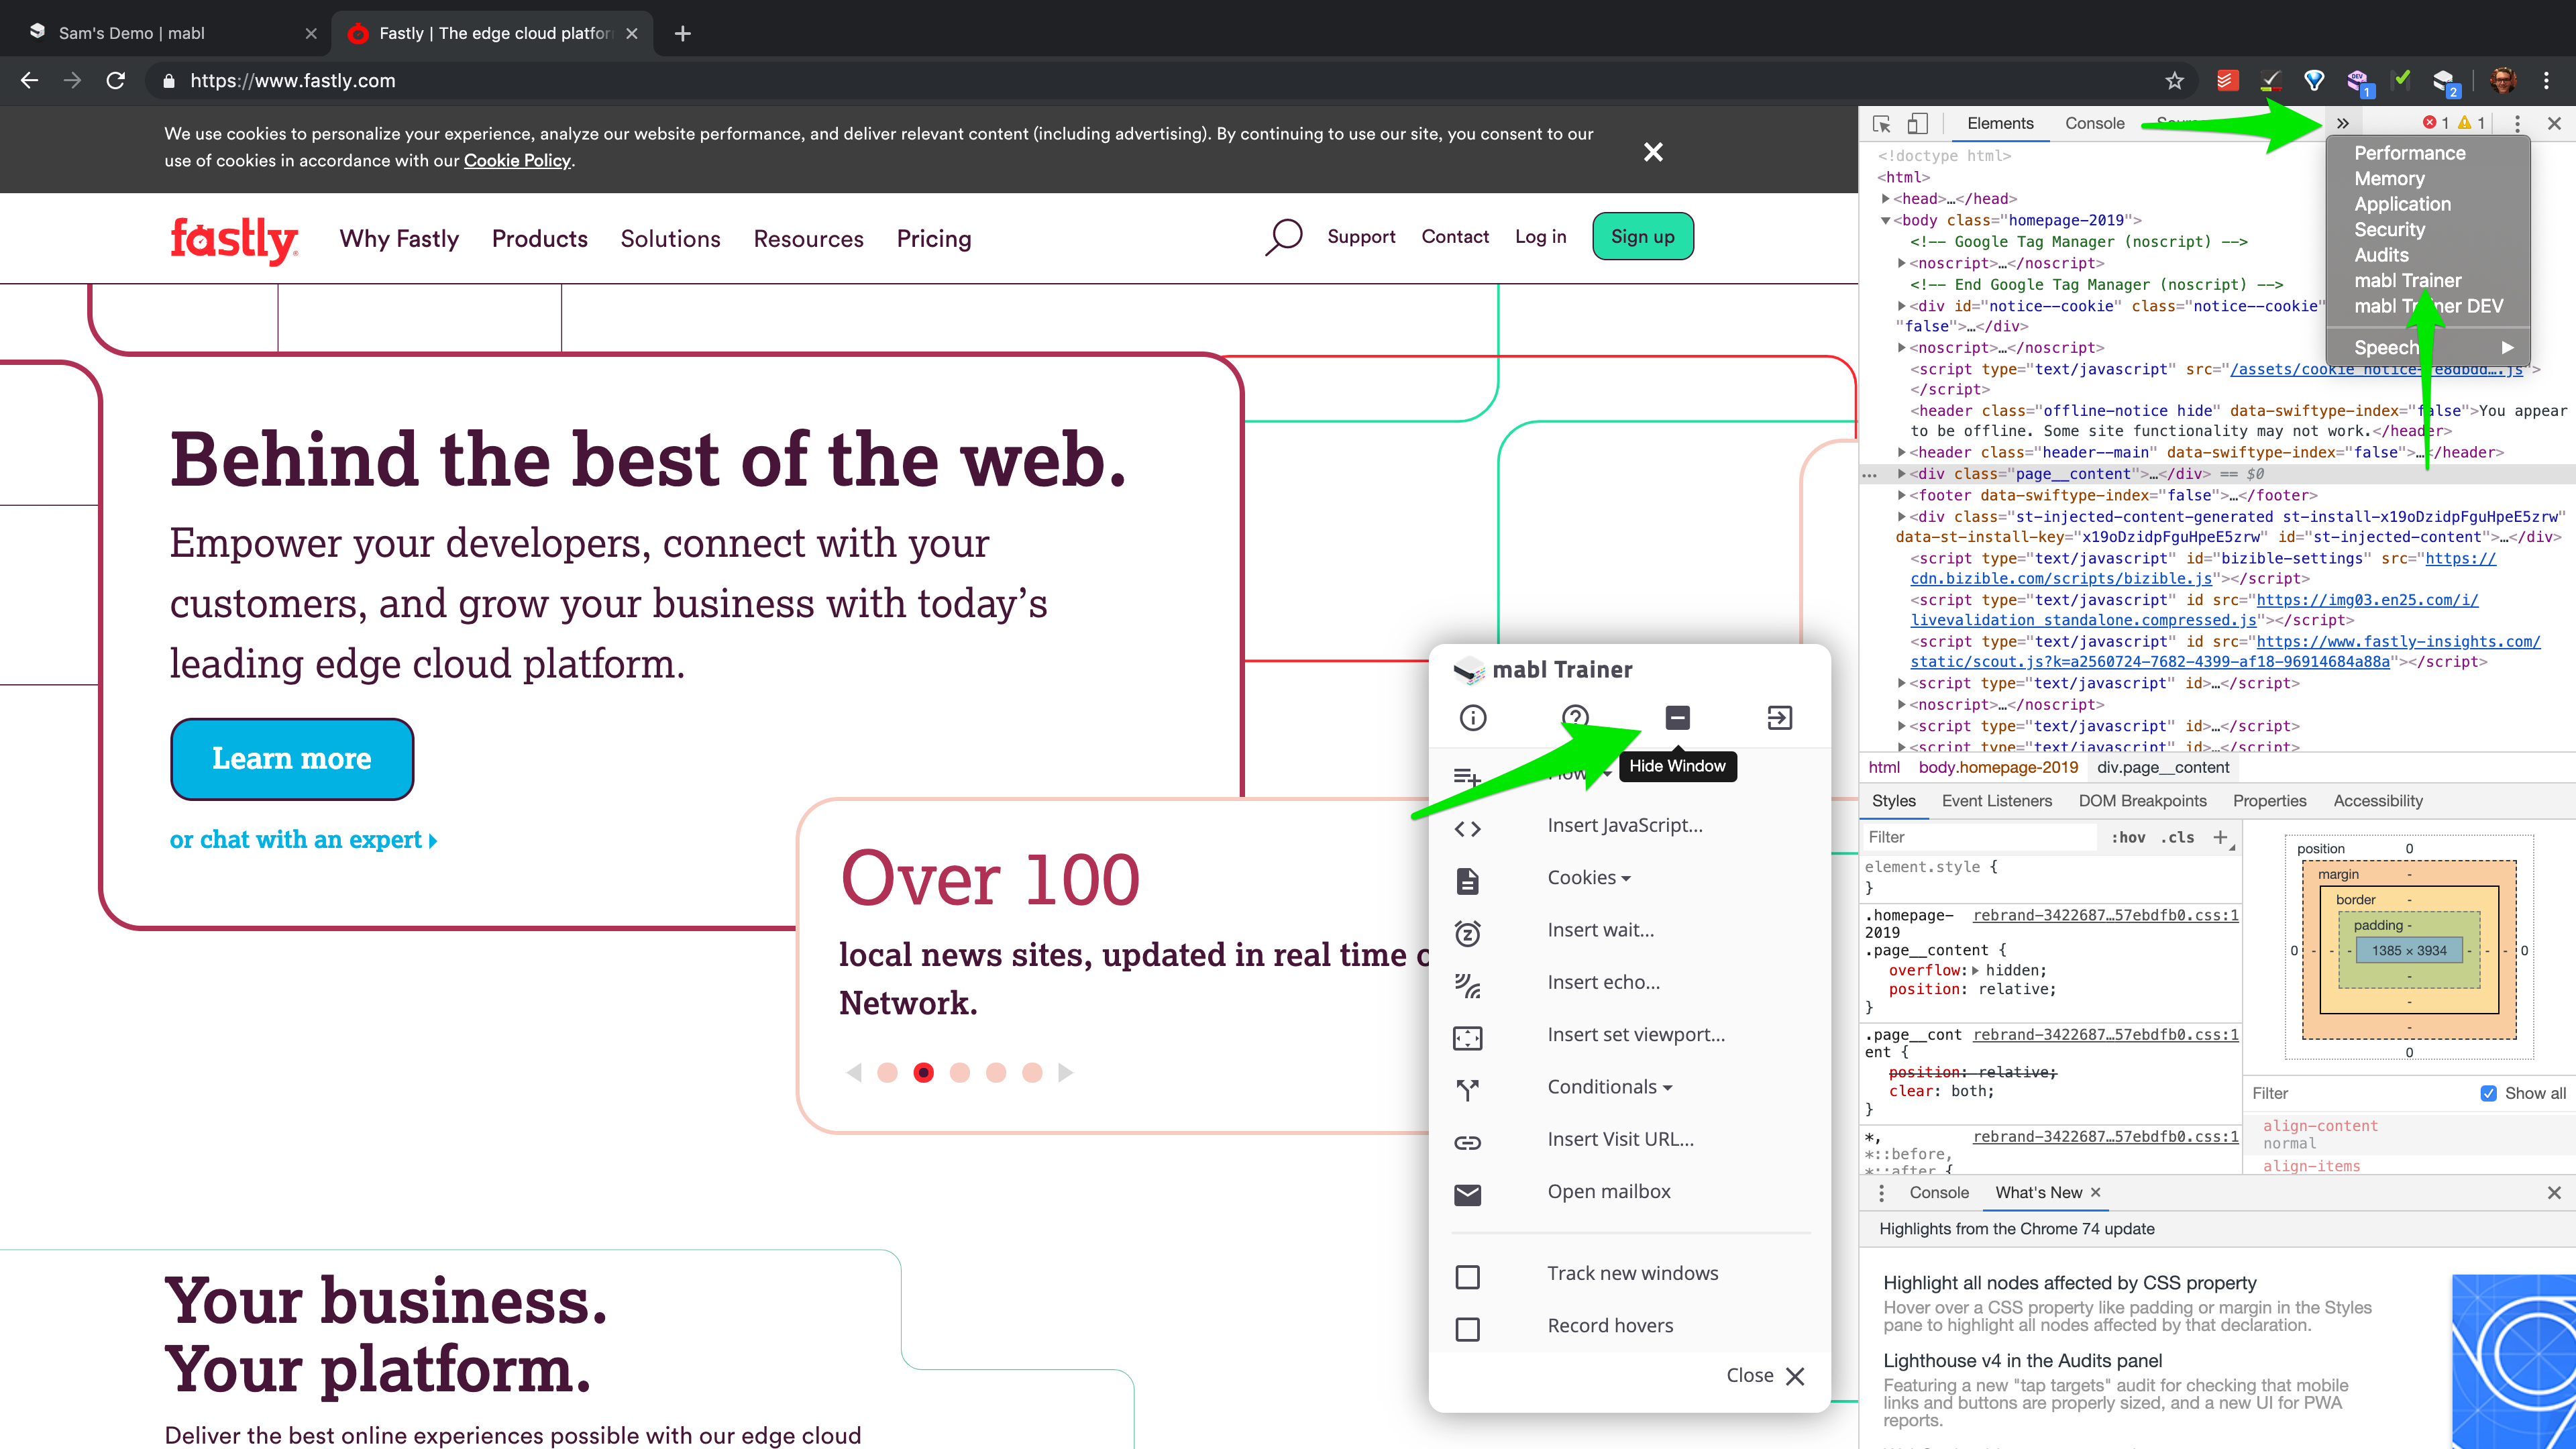
Task: Click the Learn more button
Action: 292,758
